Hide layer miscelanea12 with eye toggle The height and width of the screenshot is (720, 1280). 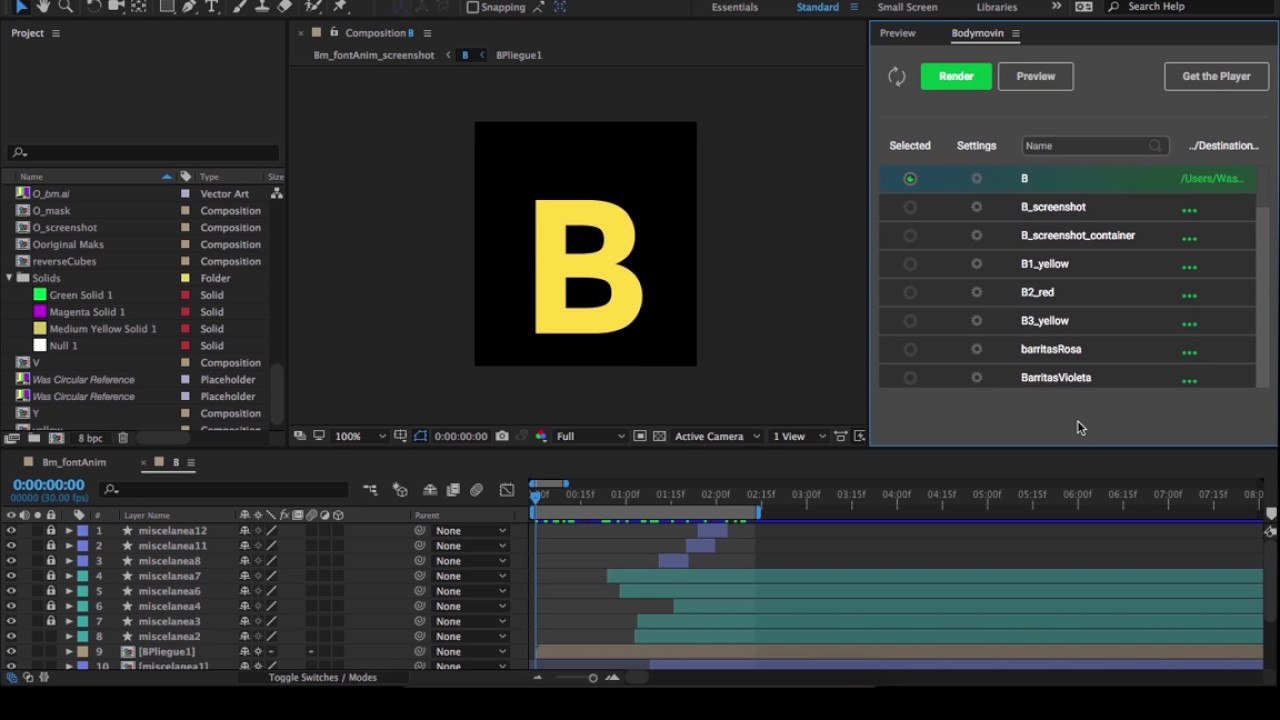11,531
